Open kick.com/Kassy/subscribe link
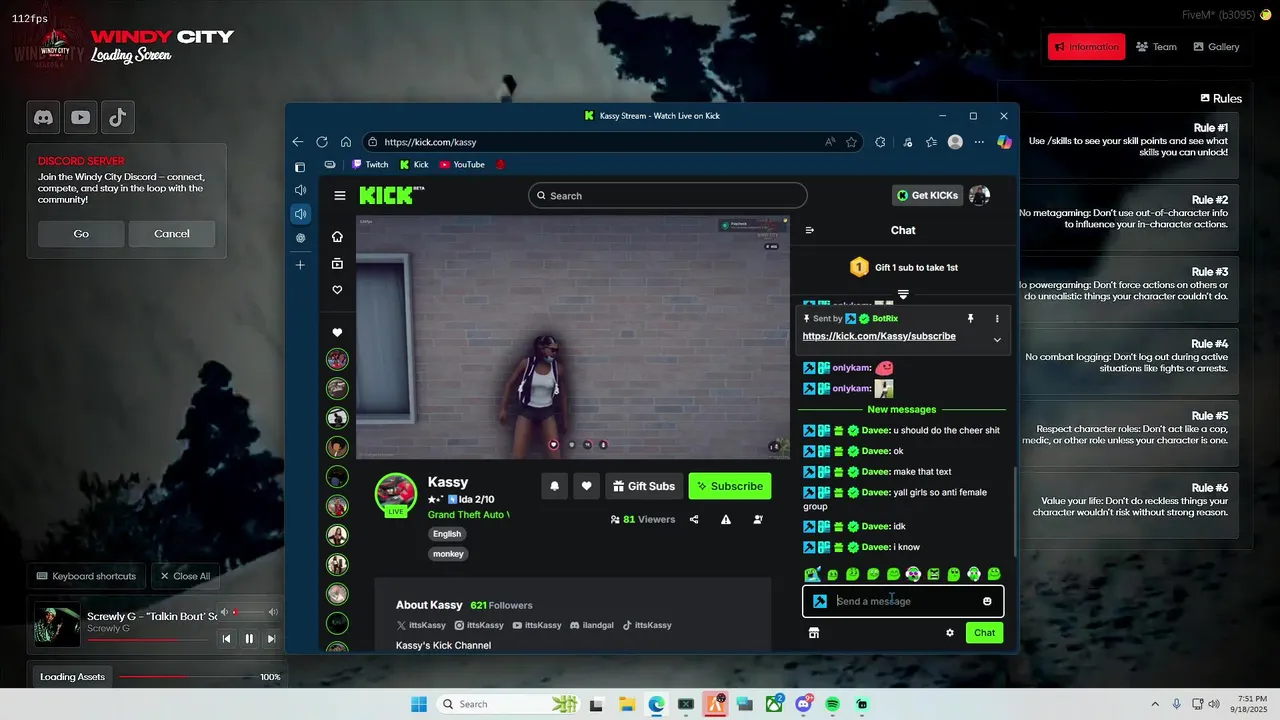This screenshot has height=720, width=1280. point(879,337)
